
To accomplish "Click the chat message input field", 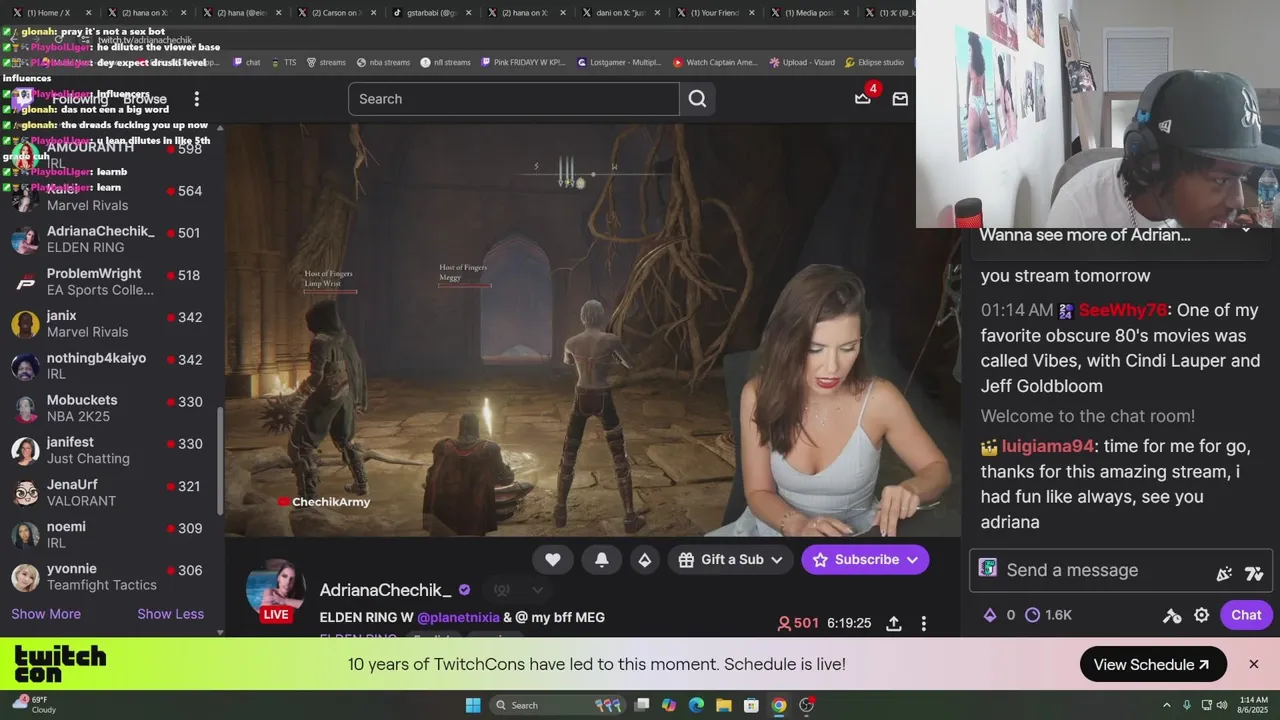I will pos(1120,570).
